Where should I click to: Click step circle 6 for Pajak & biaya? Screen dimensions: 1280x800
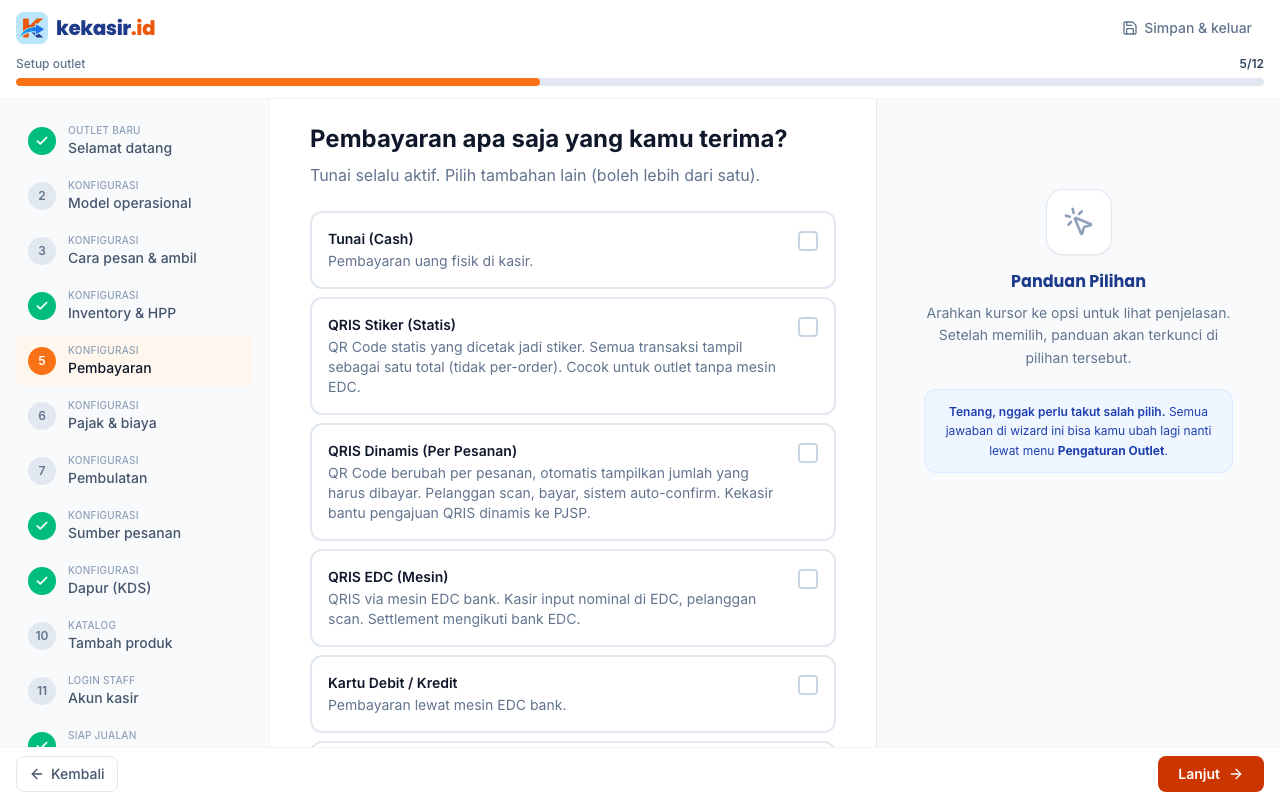[x=42, y=416]
